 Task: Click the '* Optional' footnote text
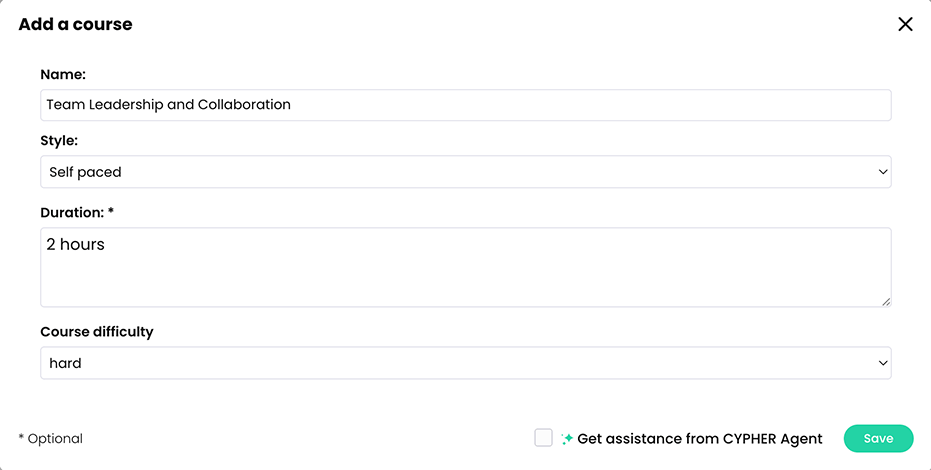[x=51, y=439]
